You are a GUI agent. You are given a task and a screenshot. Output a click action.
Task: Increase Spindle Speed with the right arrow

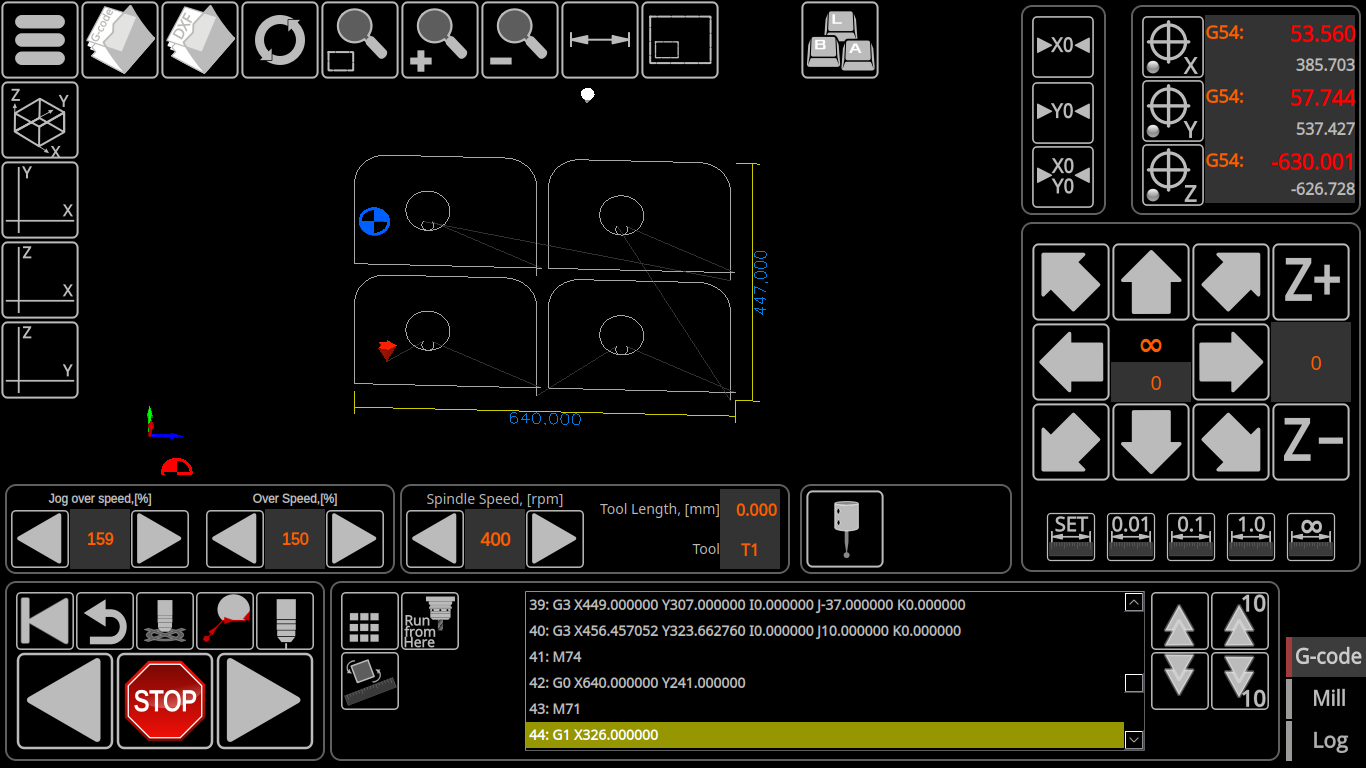click(x=554, y=538)
